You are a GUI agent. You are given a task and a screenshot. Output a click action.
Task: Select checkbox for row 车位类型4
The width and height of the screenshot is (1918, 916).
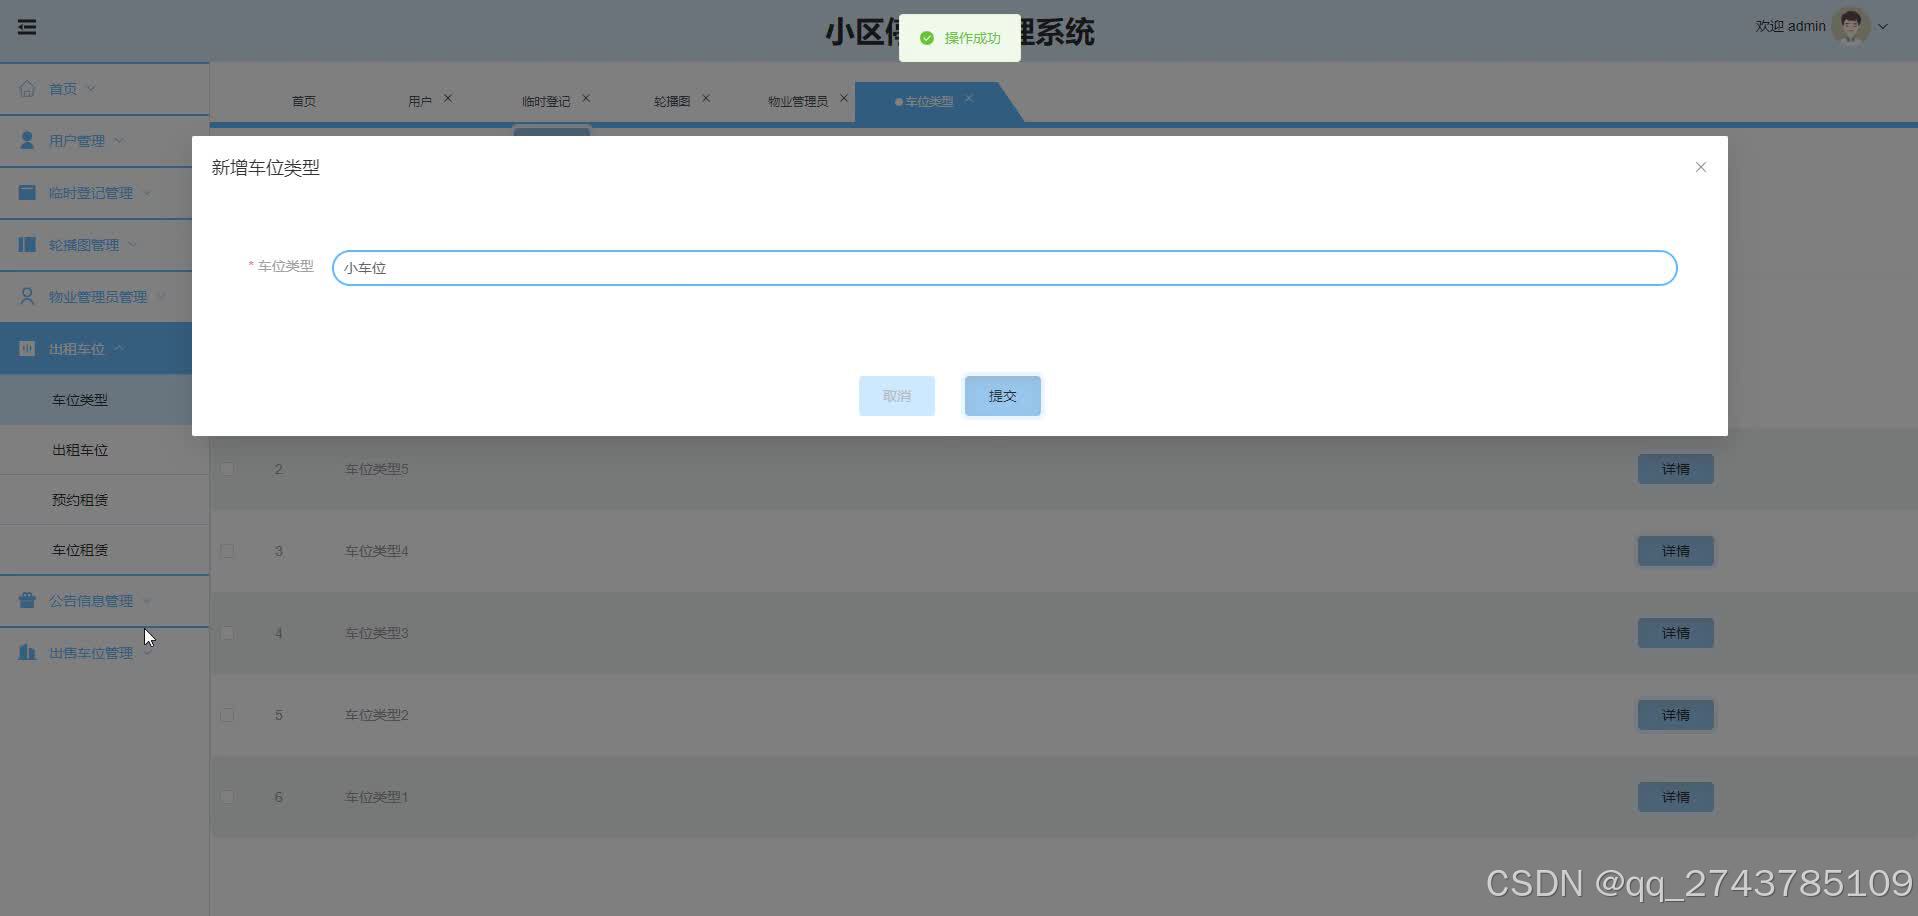pos(227,551)
